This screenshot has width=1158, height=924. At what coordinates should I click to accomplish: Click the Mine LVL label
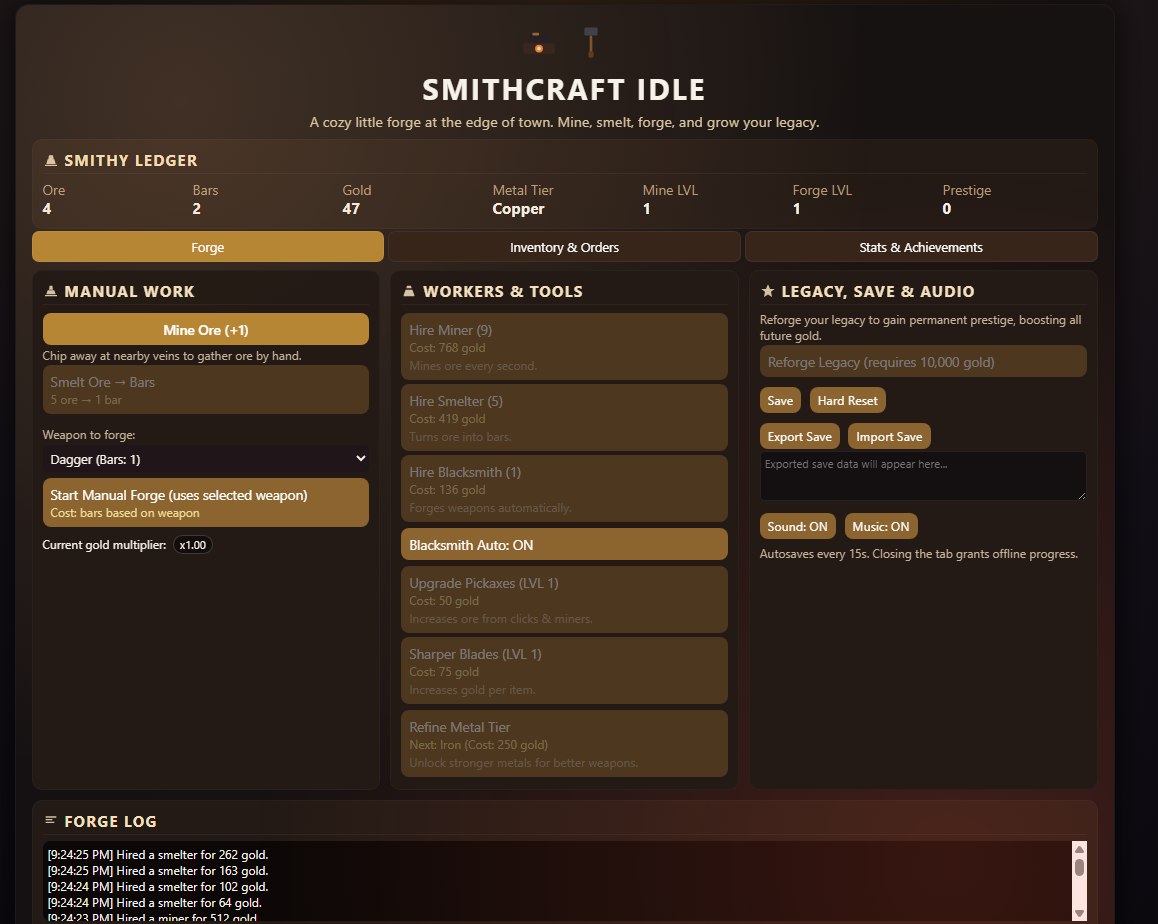coord(670,190)
